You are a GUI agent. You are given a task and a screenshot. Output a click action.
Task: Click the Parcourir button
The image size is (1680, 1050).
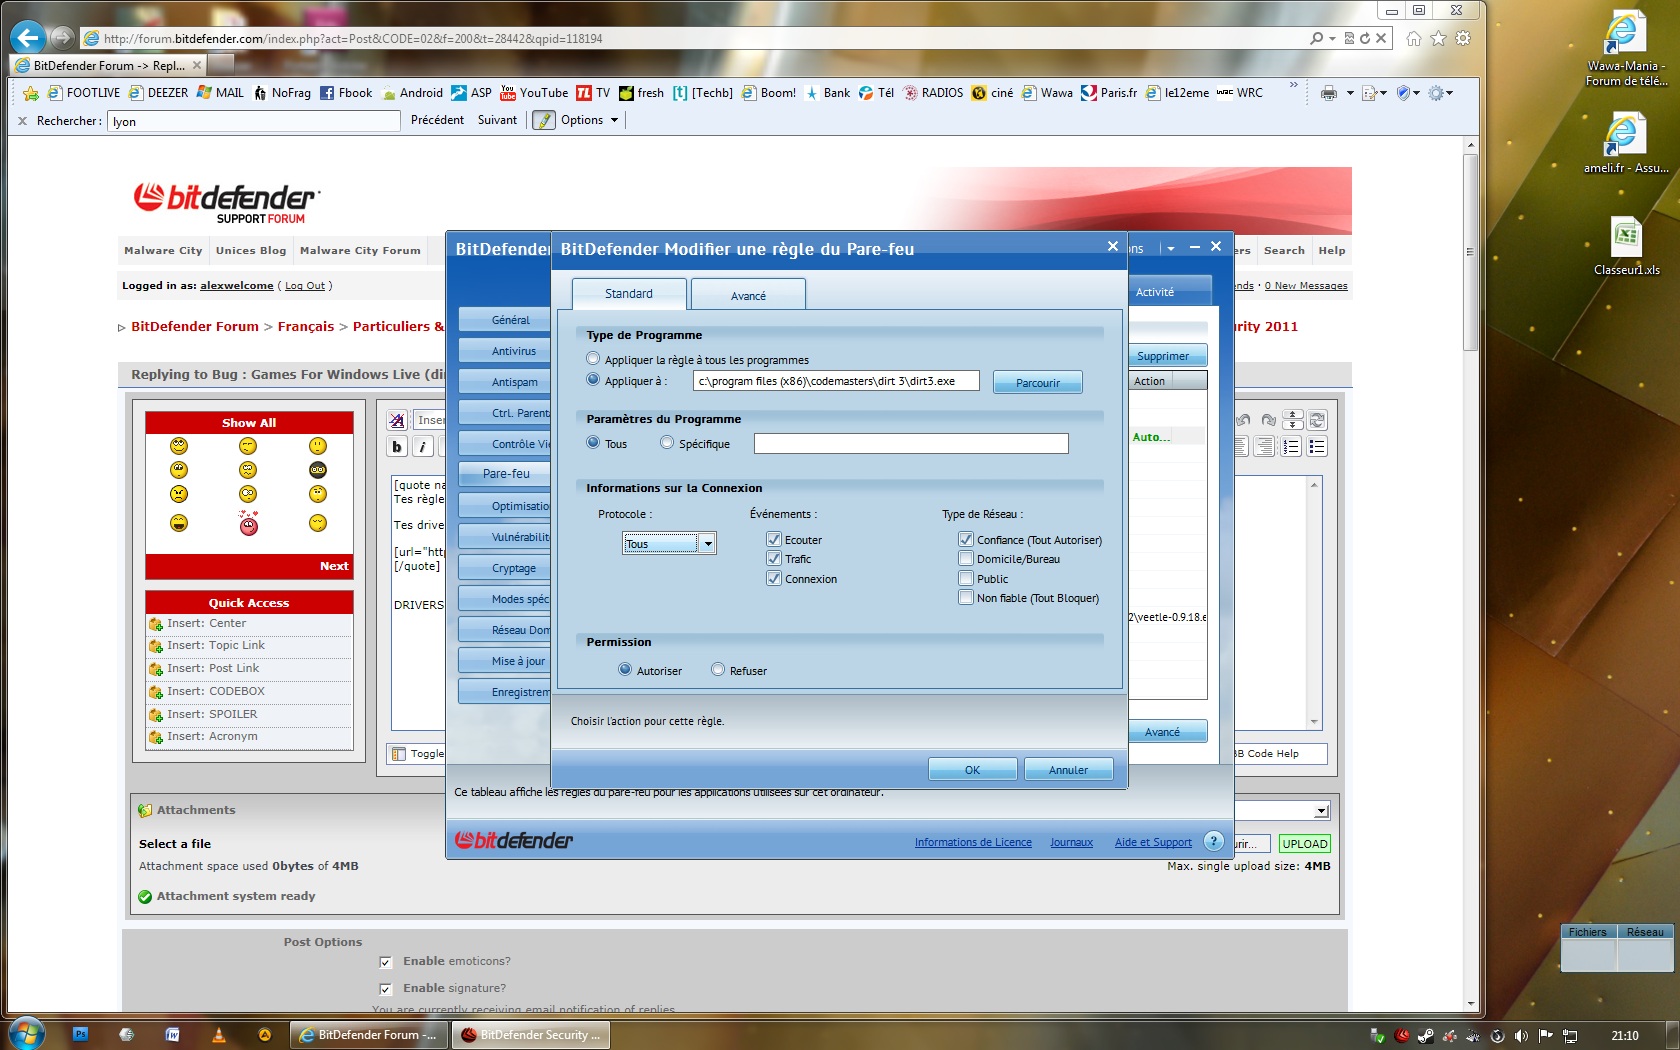1038,383
